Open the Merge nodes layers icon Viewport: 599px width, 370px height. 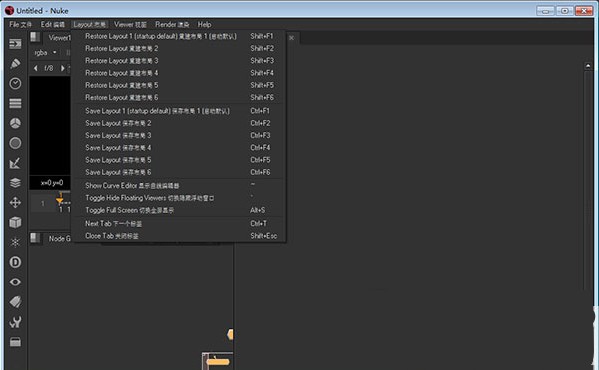(x=15, y=183)
